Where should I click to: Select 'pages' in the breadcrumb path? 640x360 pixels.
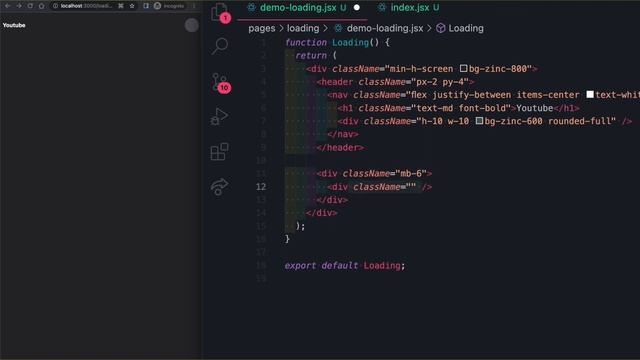[262, 28]
